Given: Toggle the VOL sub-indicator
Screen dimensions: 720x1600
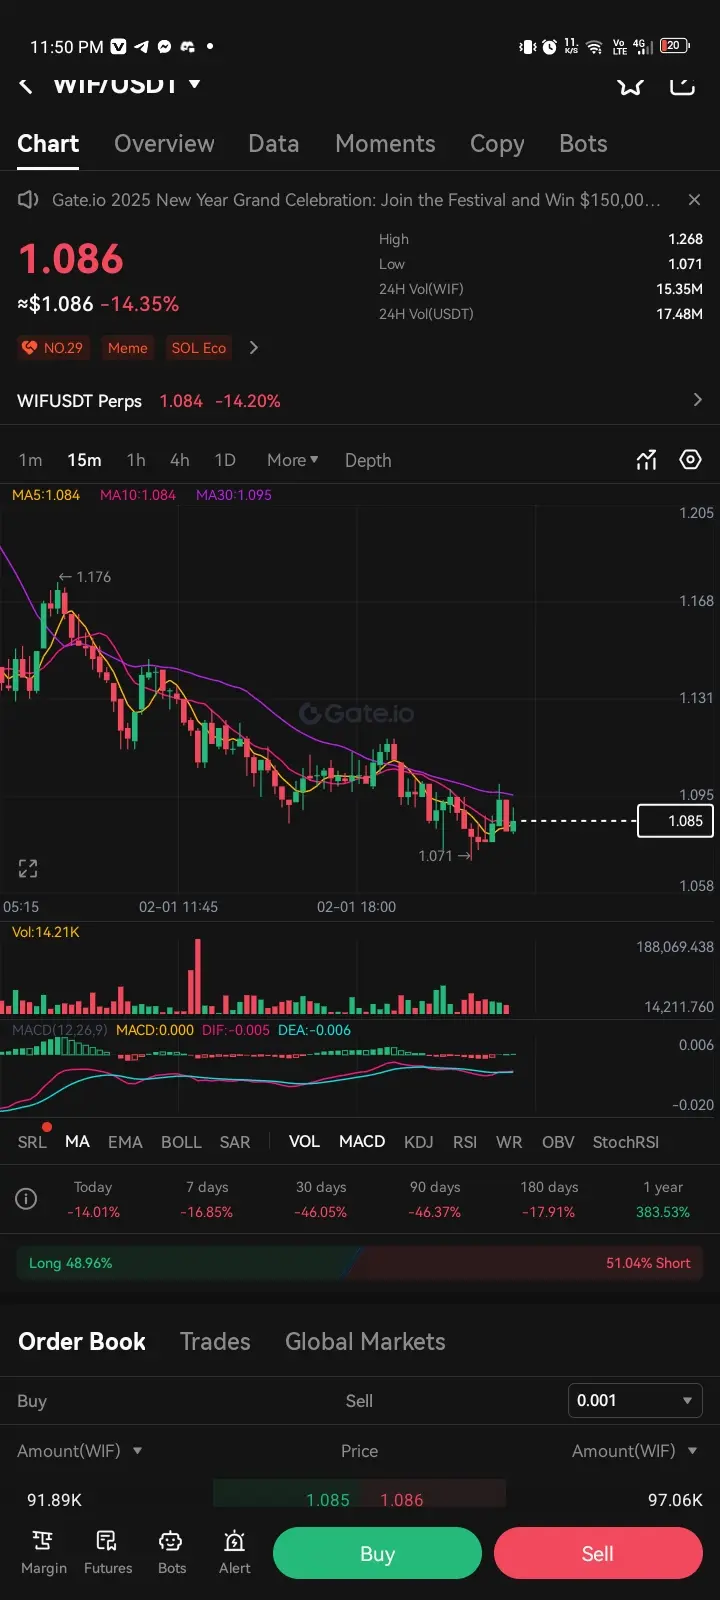Looking at the screenshot, I should [x=304, y=1142].
